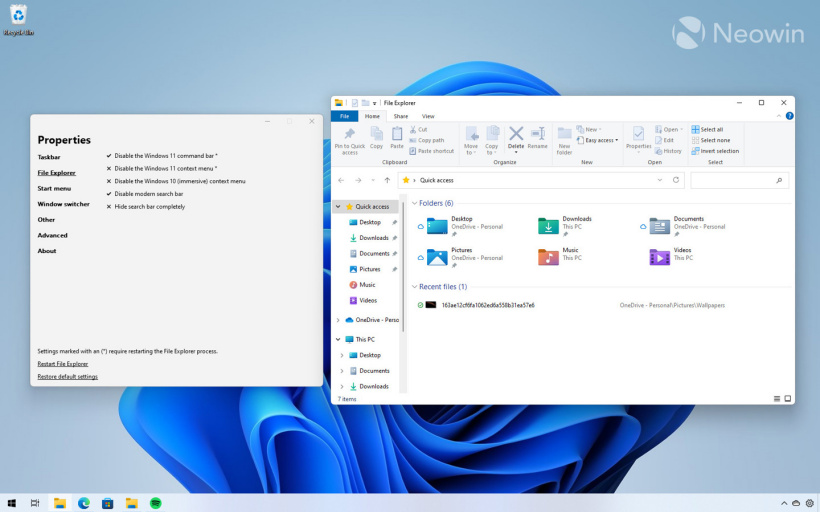Viewport: 820px width, 512px height.
Task: Click the File Explorer search box
Action: click(x=736, y=180)
